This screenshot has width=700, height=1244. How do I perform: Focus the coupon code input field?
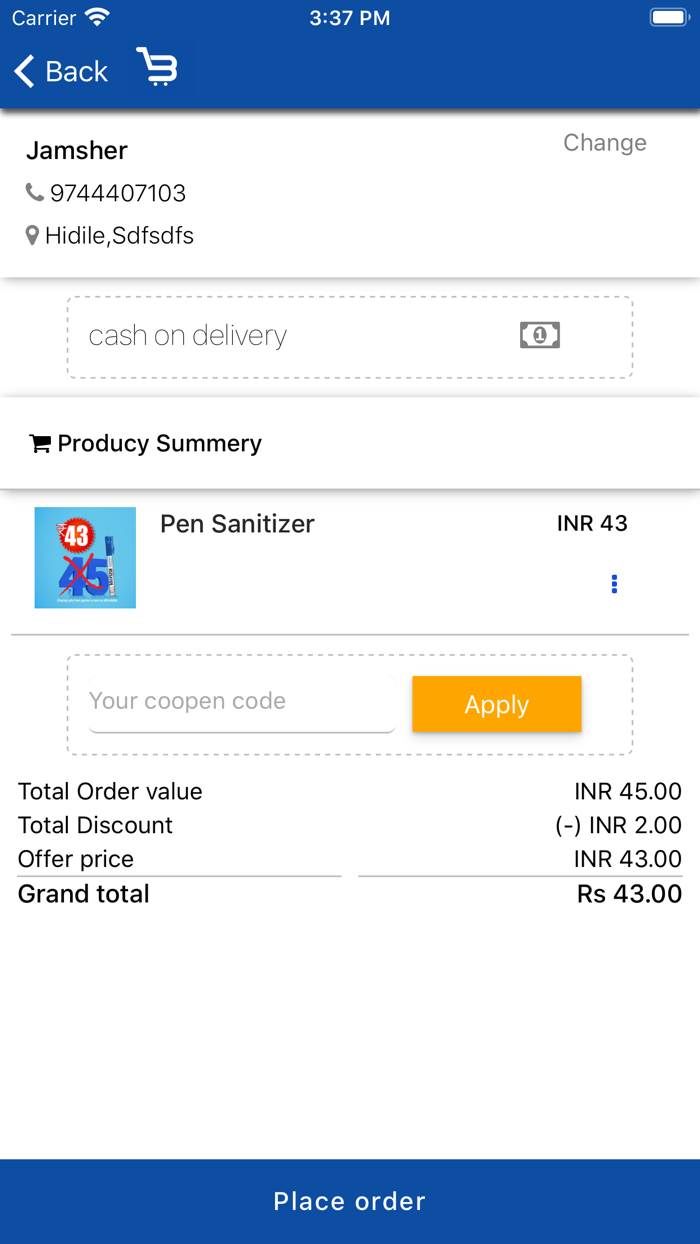240,702
